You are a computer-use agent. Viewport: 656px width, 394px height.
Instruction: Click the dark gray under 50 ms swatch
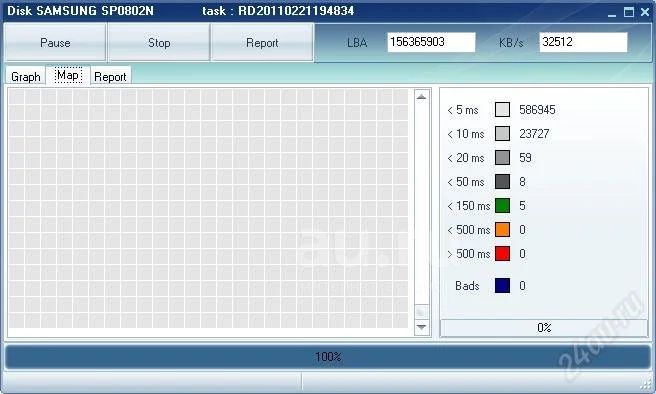pyautogui.click(x=502, y=182)
